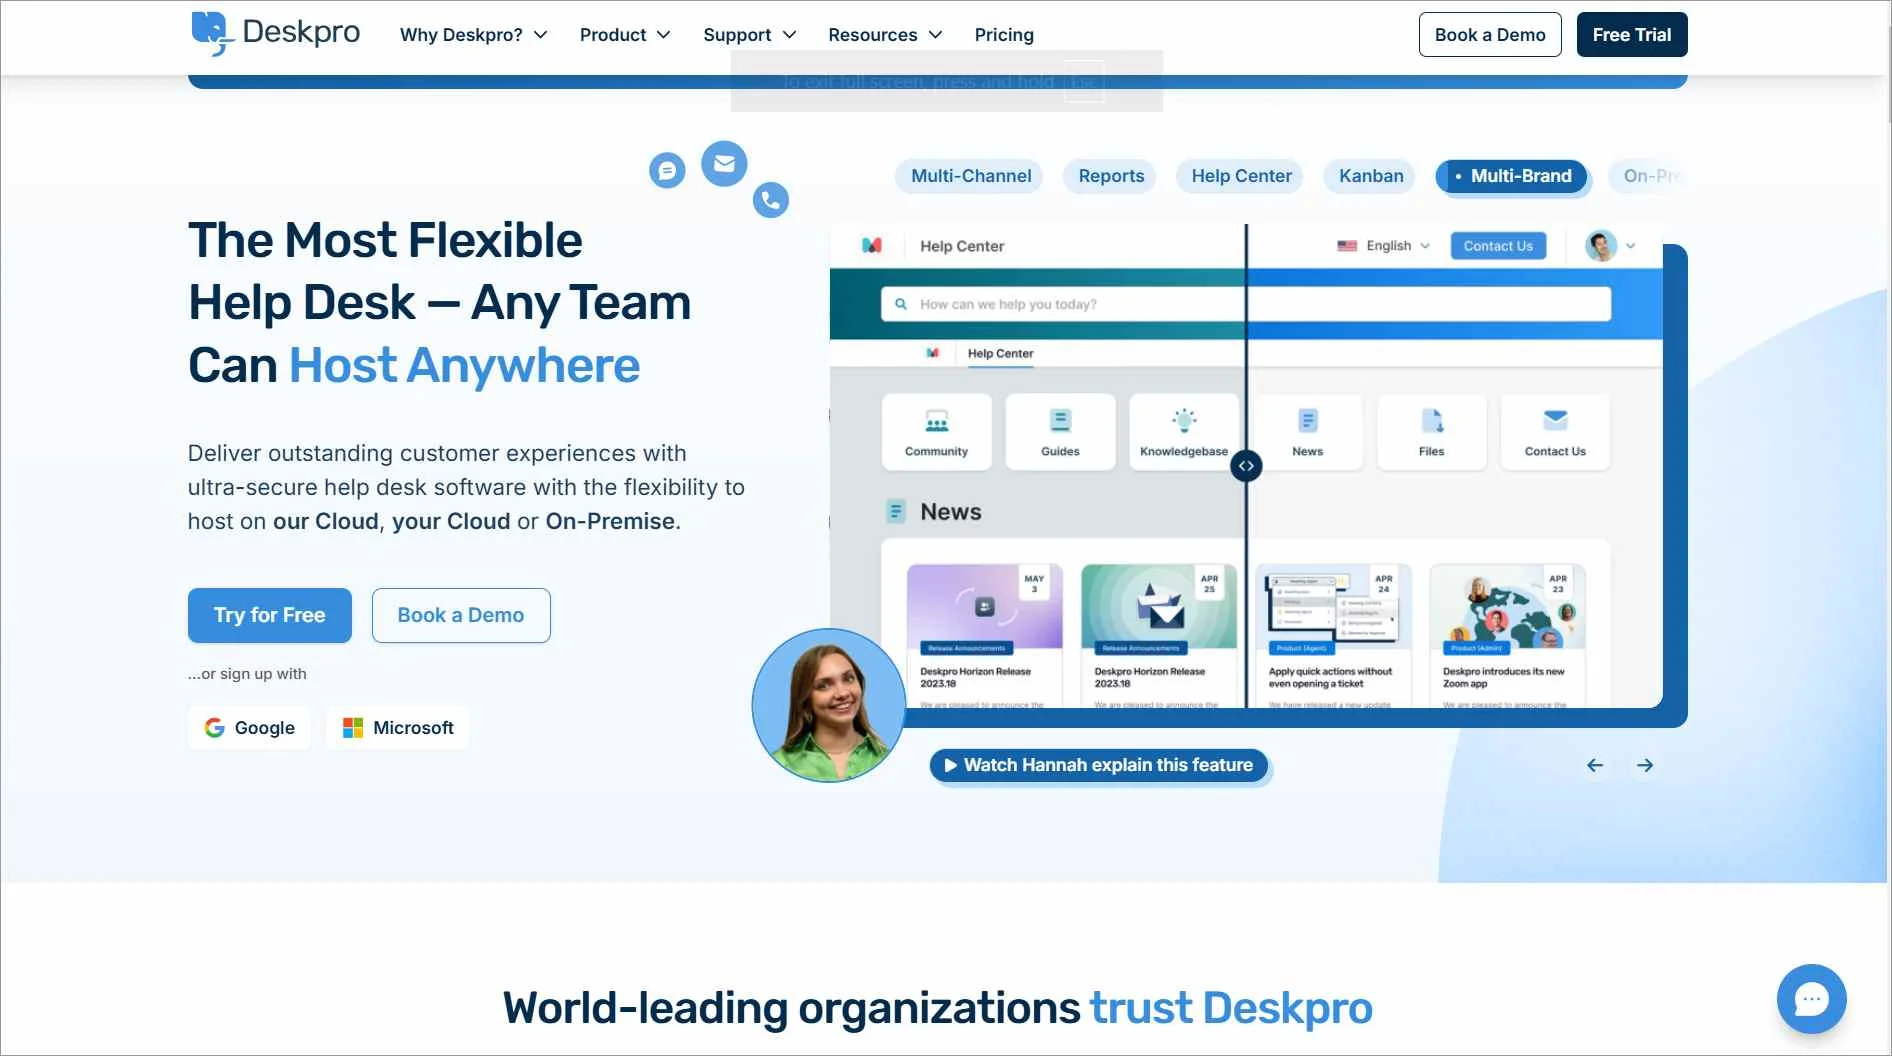Open the English language dropdown

[1383, 246]
